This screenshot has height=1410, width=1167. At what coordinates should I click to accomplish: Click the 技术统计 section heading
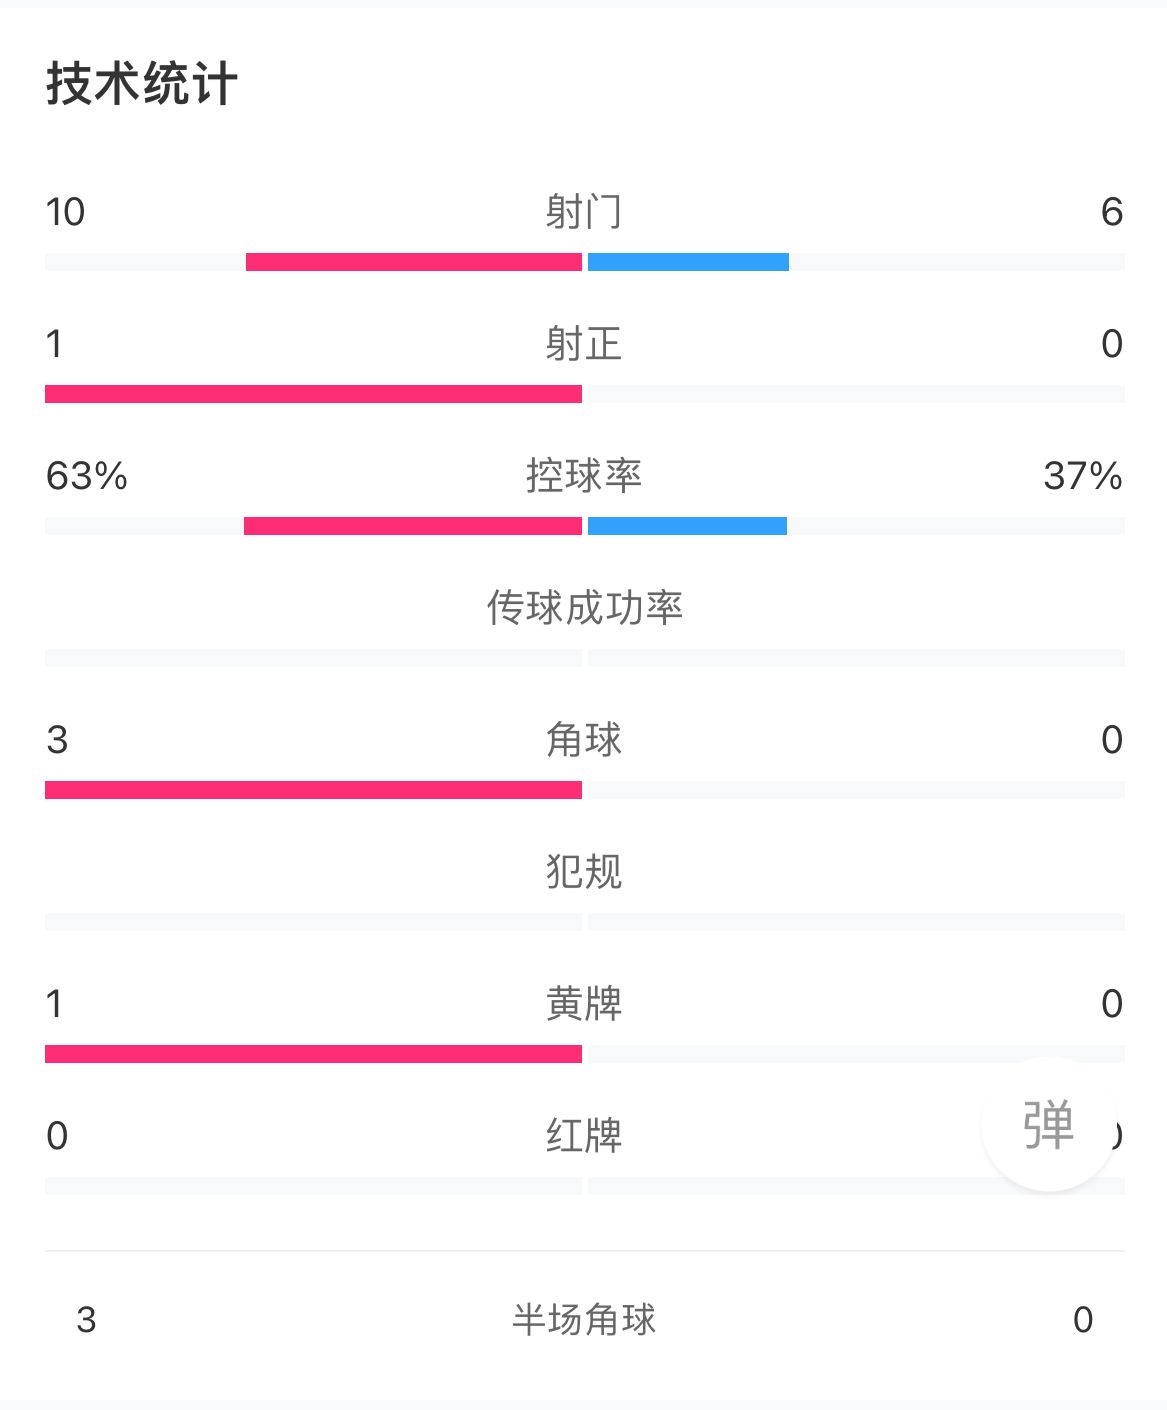tap(142, 83)
